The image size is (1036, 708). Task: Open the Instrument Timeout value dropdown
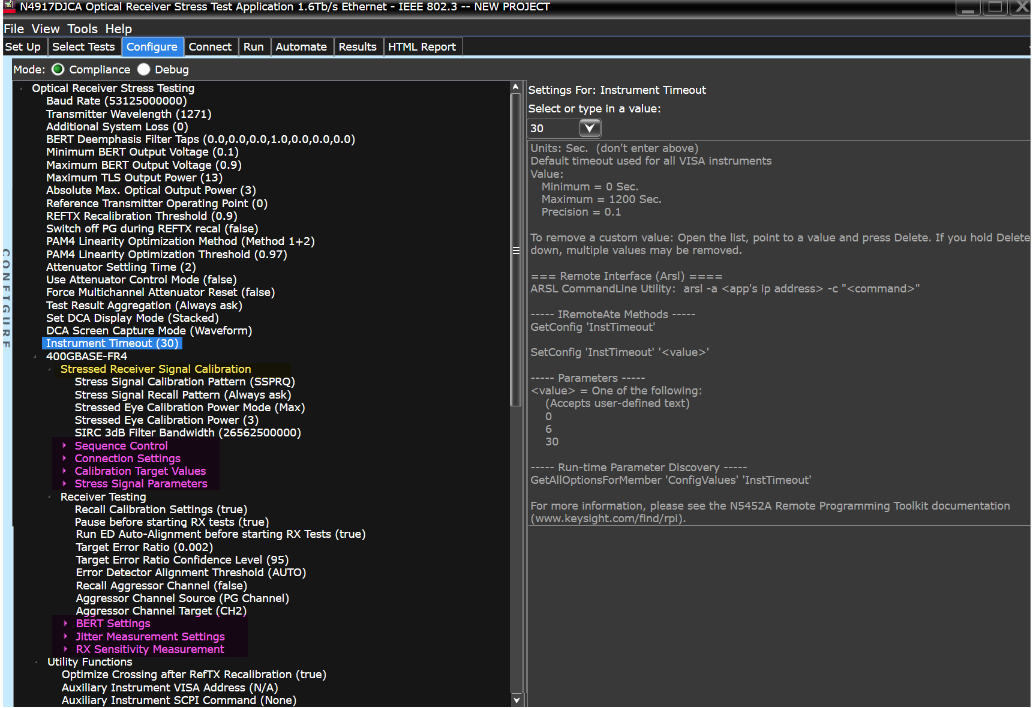click(589, 128)
